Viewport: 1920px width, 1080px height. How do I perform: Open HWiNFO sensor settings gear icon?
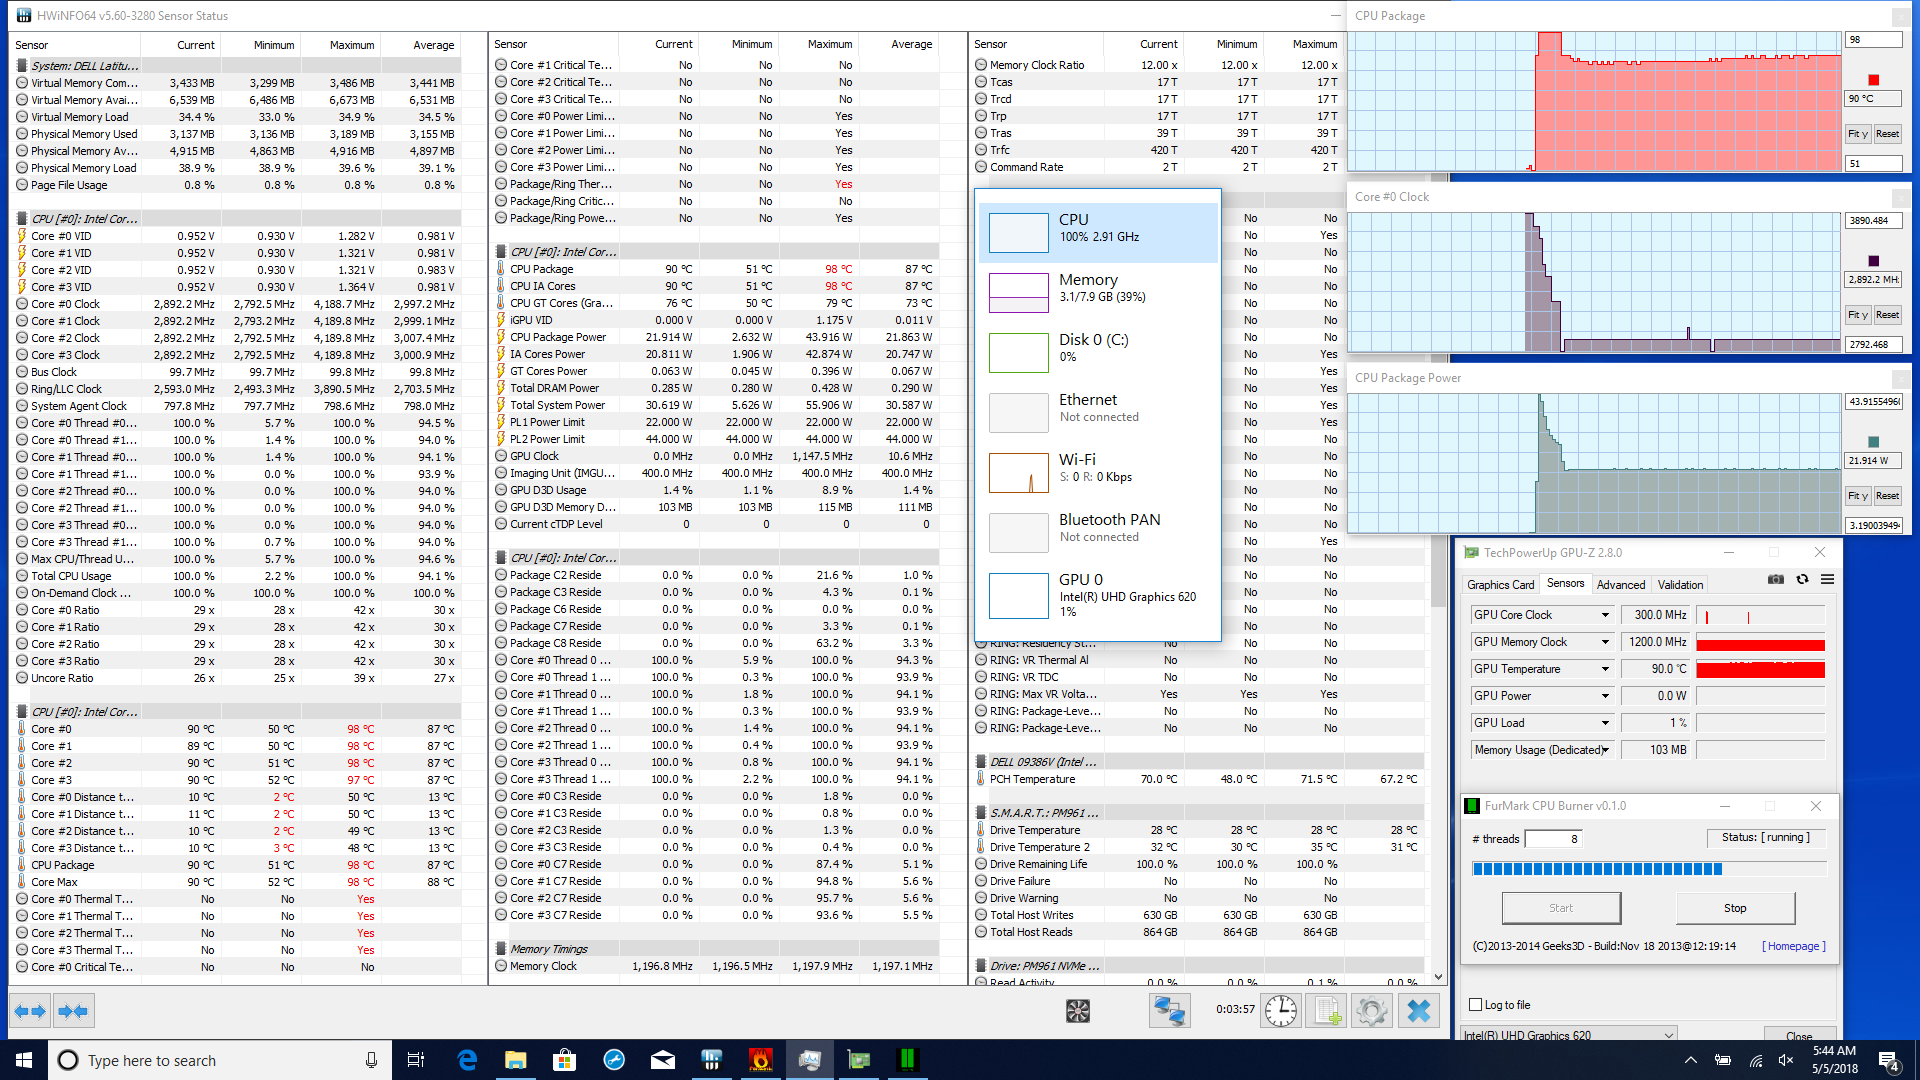coord(1372,1011)
